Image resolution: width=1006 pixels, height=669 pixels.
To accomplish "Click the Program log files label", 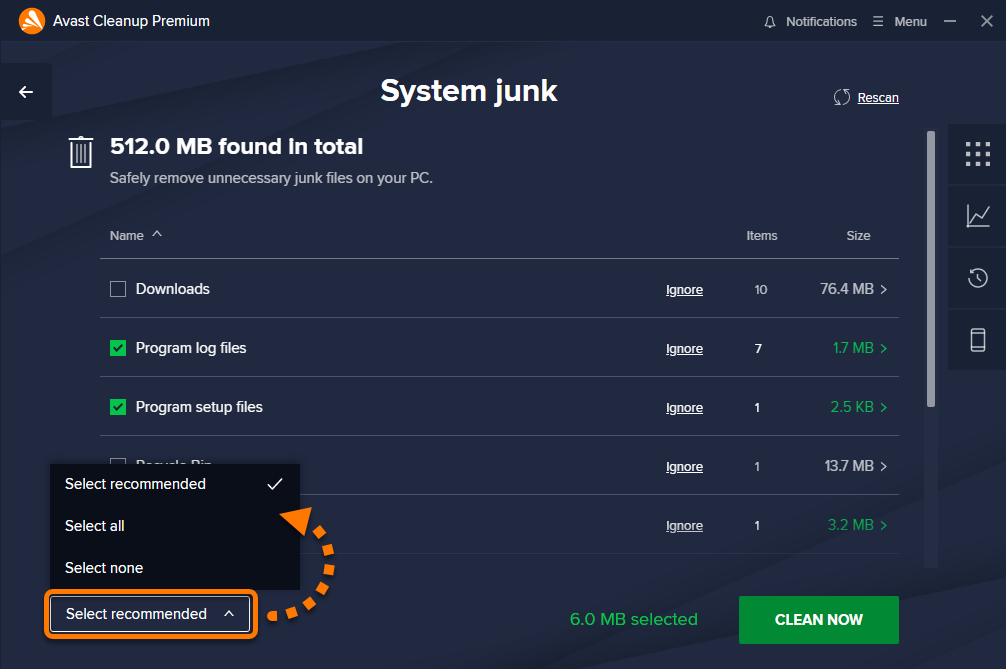I will [x=191, y=348].
